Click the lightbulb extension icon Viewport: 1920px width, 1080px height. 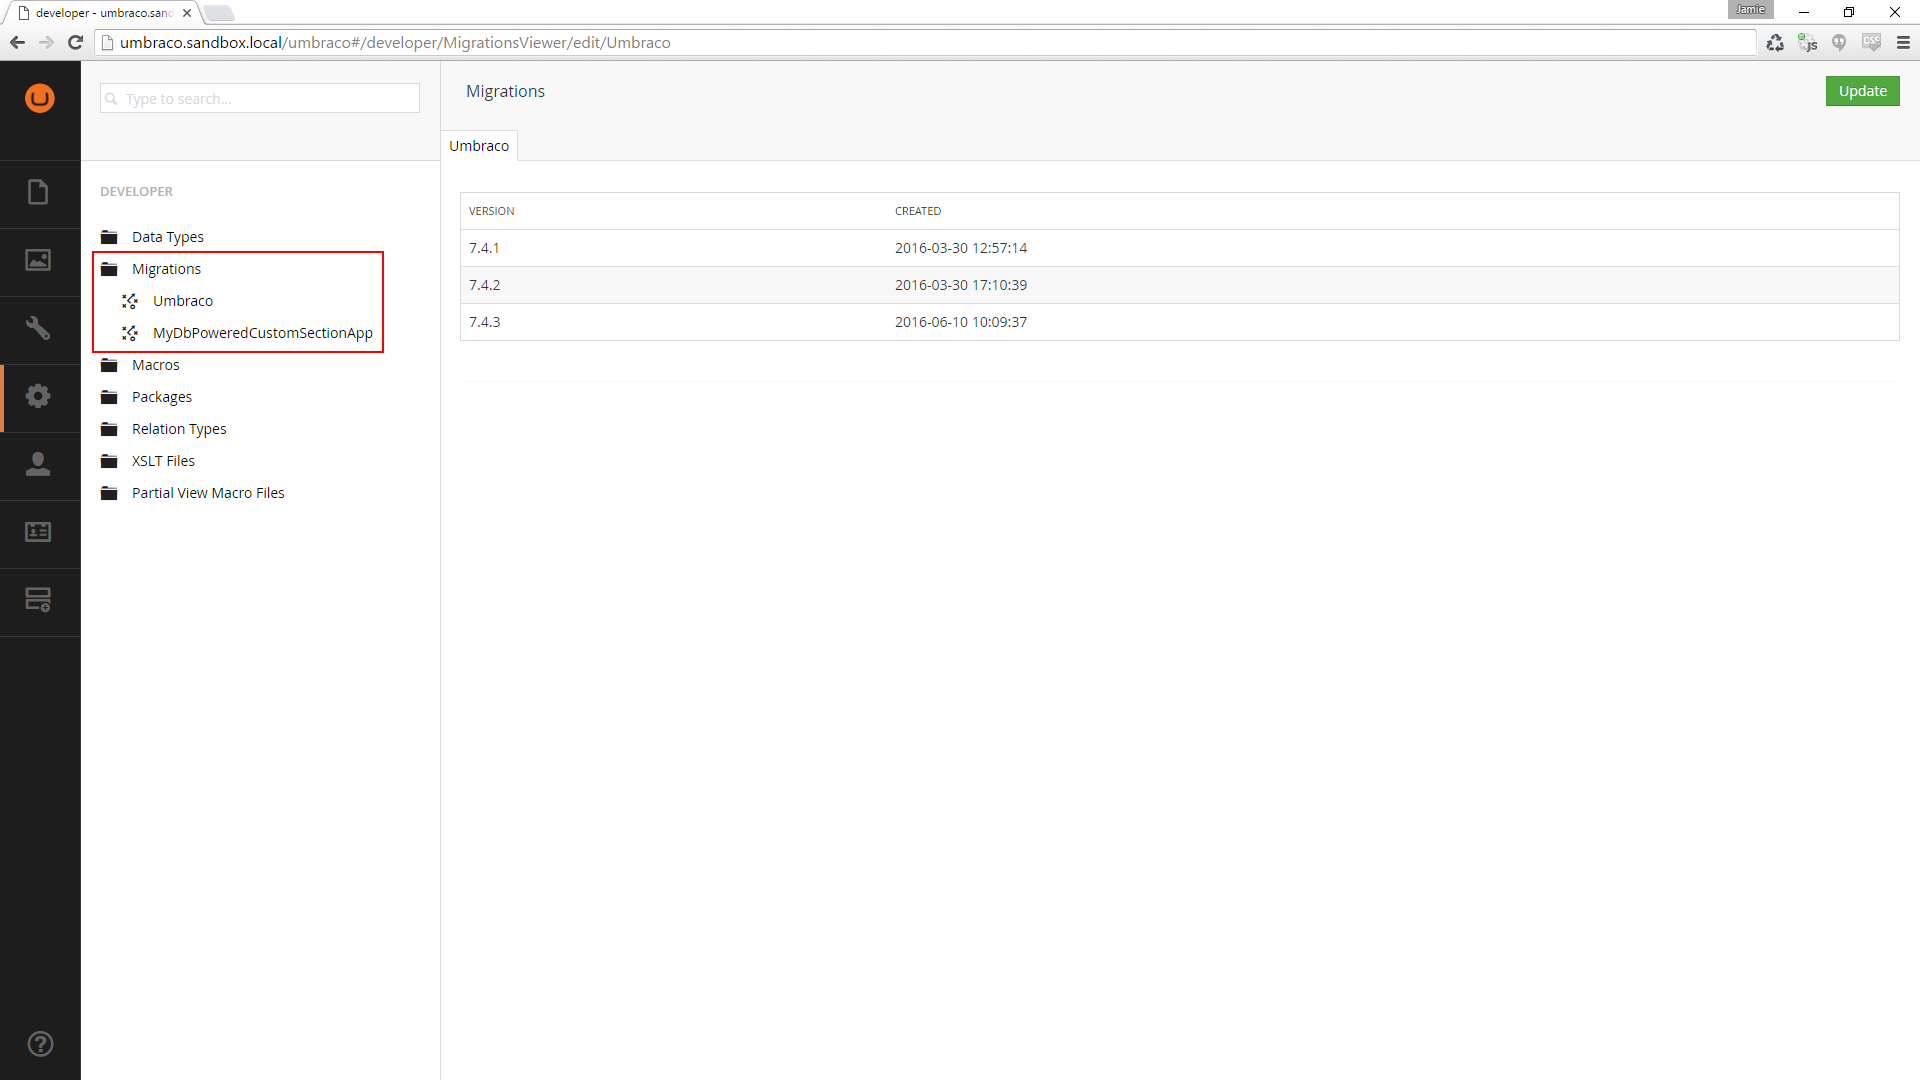click(x=1839, y=42)
